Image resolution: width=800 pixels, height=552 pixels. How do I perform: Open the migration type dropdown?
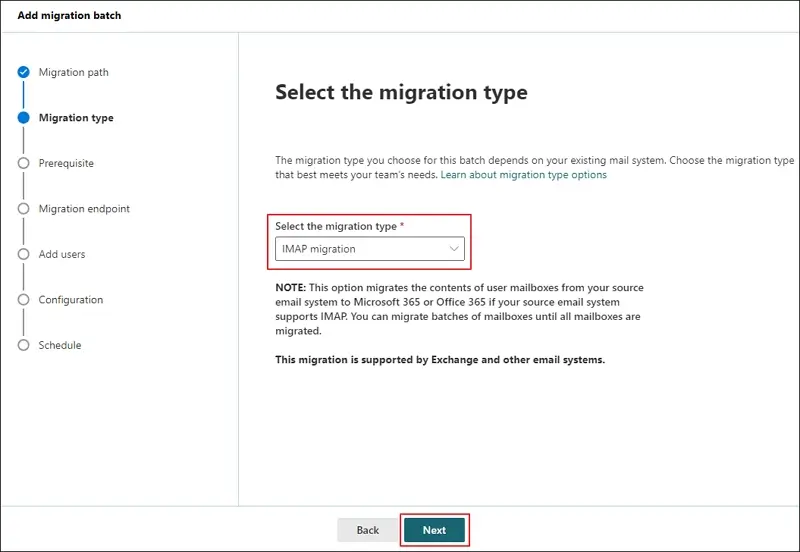coord(369,249)
